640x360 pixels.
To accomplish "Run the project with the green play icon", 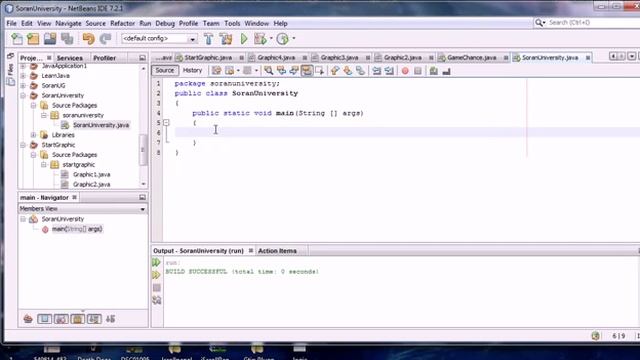I will [244, 39].
